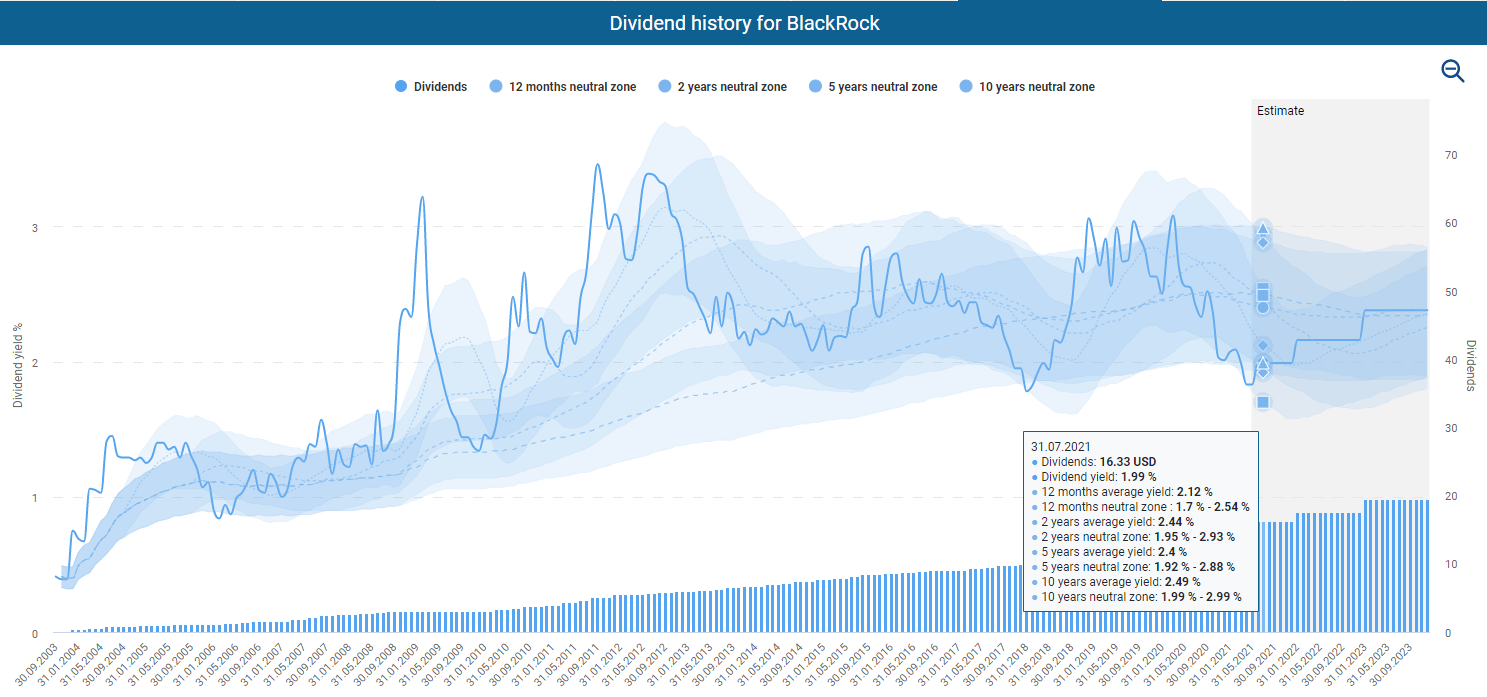Select the '1' tick on the yield axis
1487x697 pixels.
click(x=34, y=498)
